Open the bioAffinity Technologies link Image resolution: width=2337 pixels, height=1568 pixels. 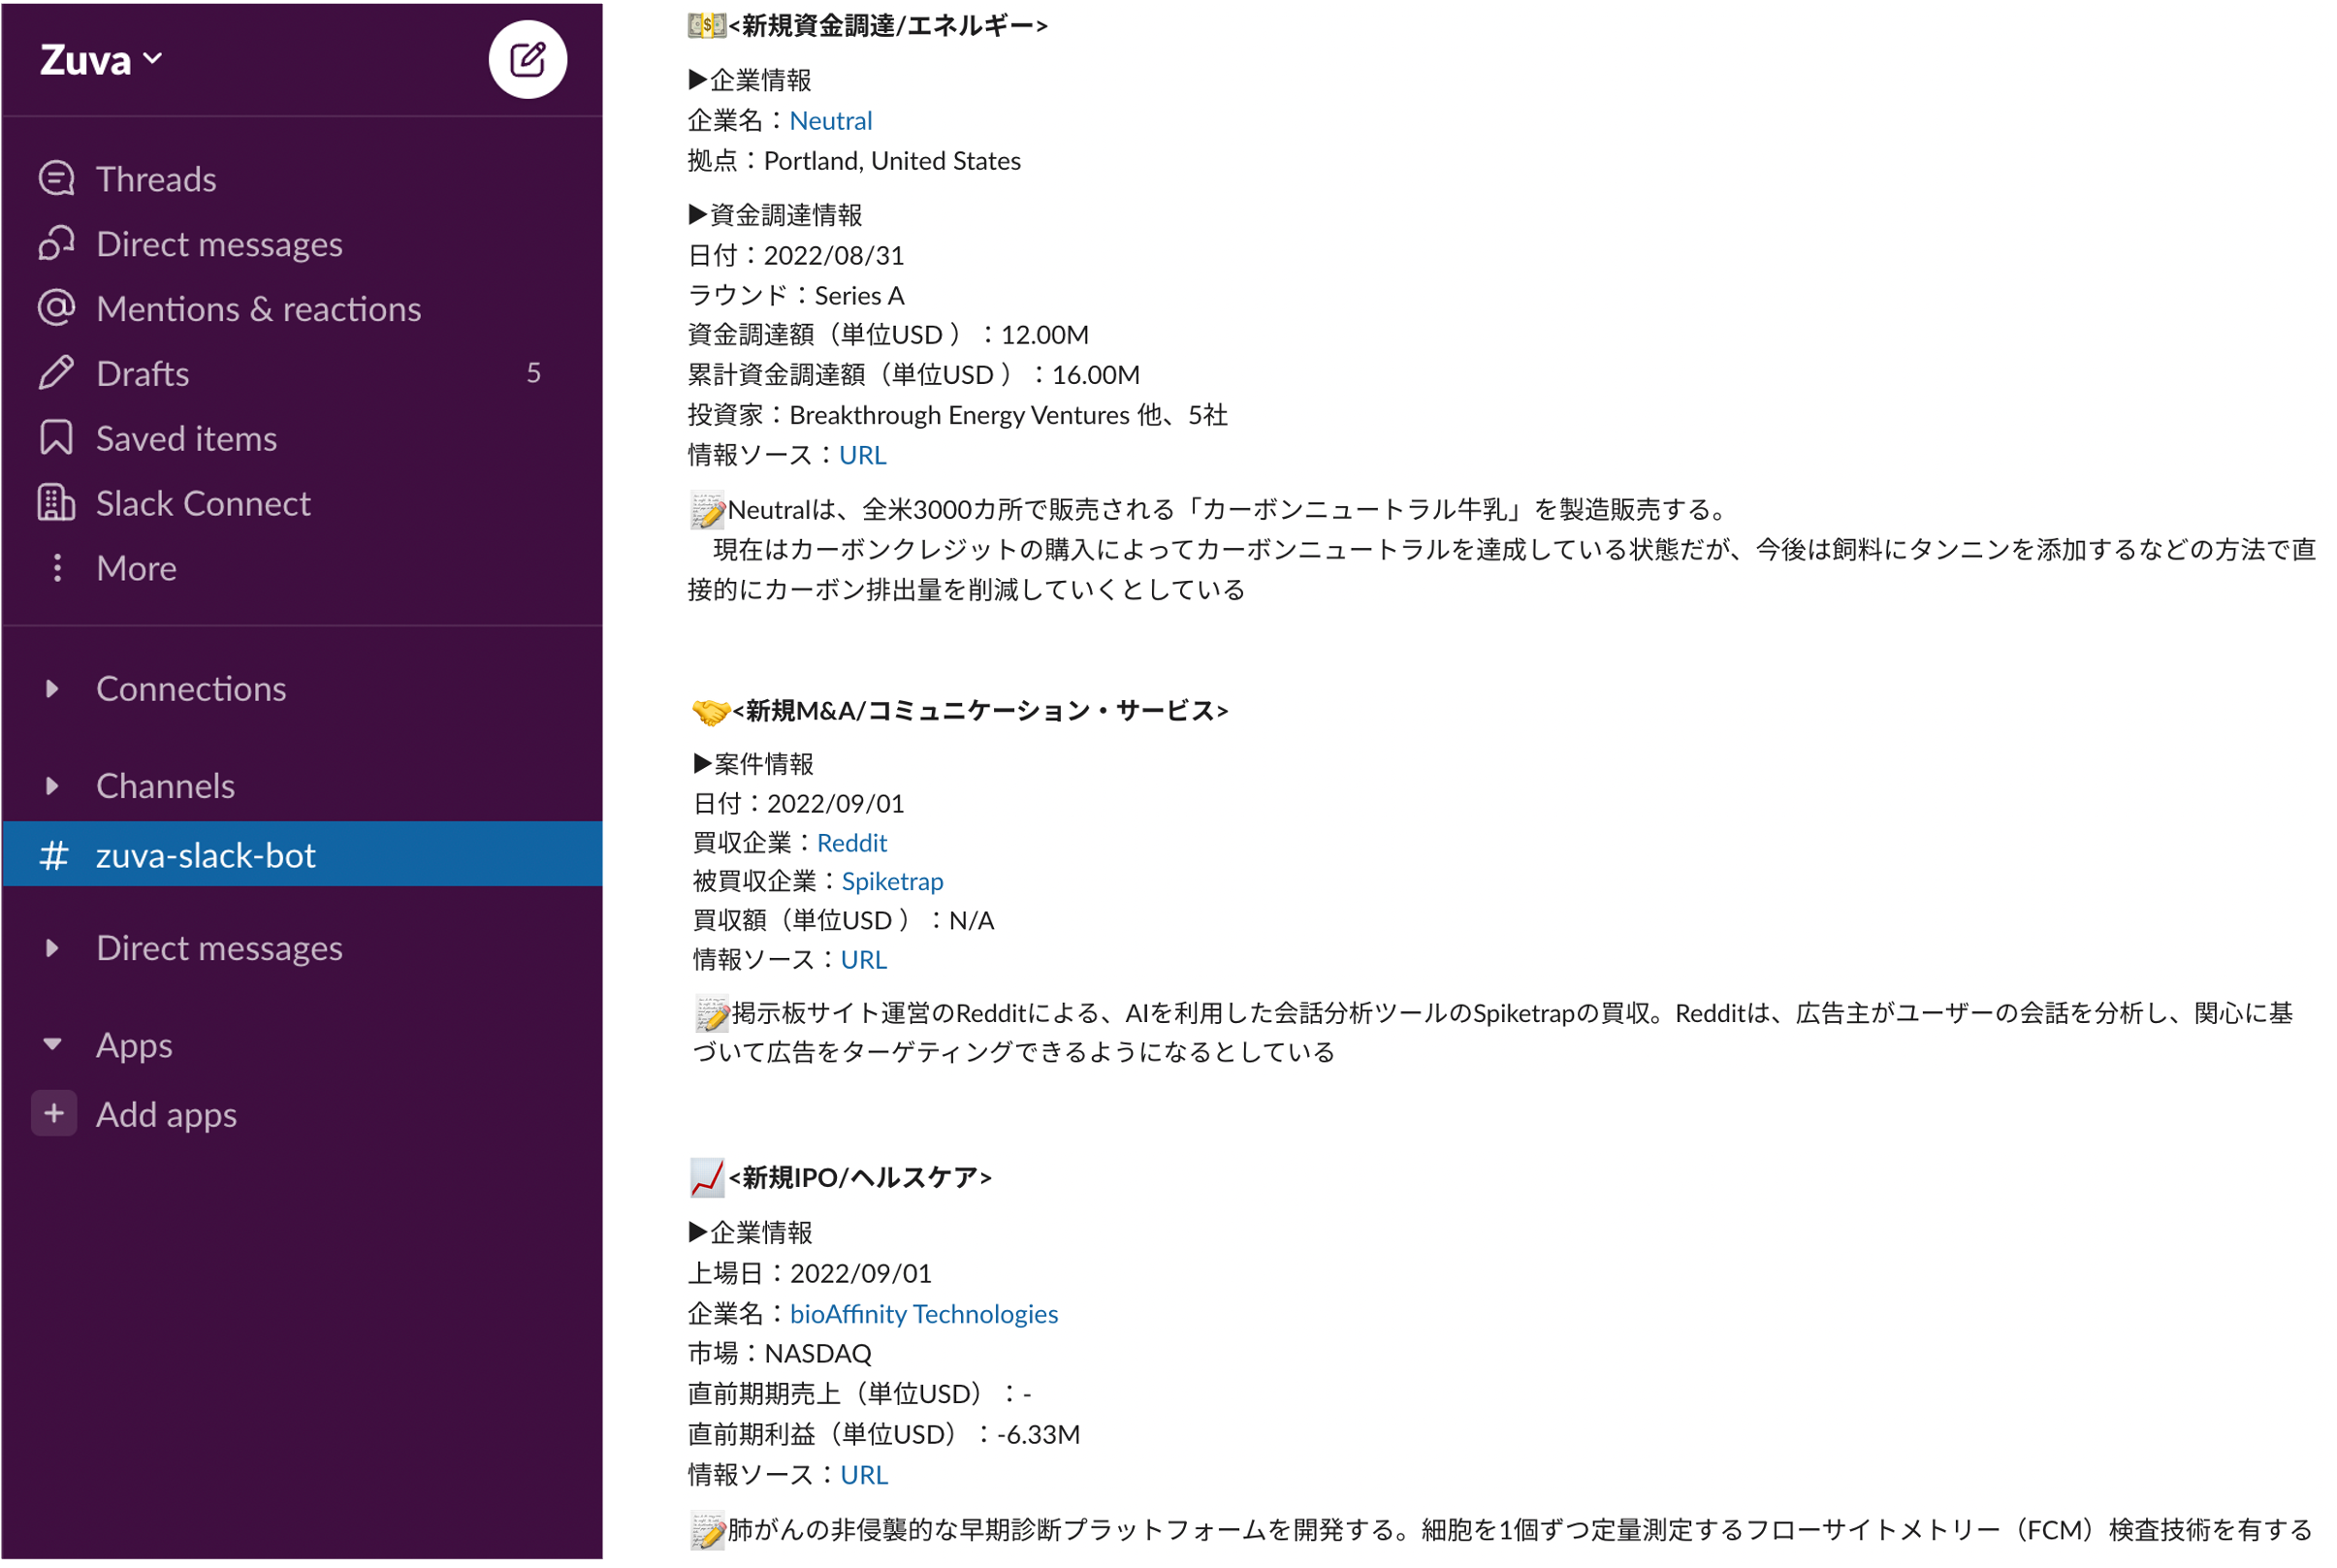tap(924, 1314)
